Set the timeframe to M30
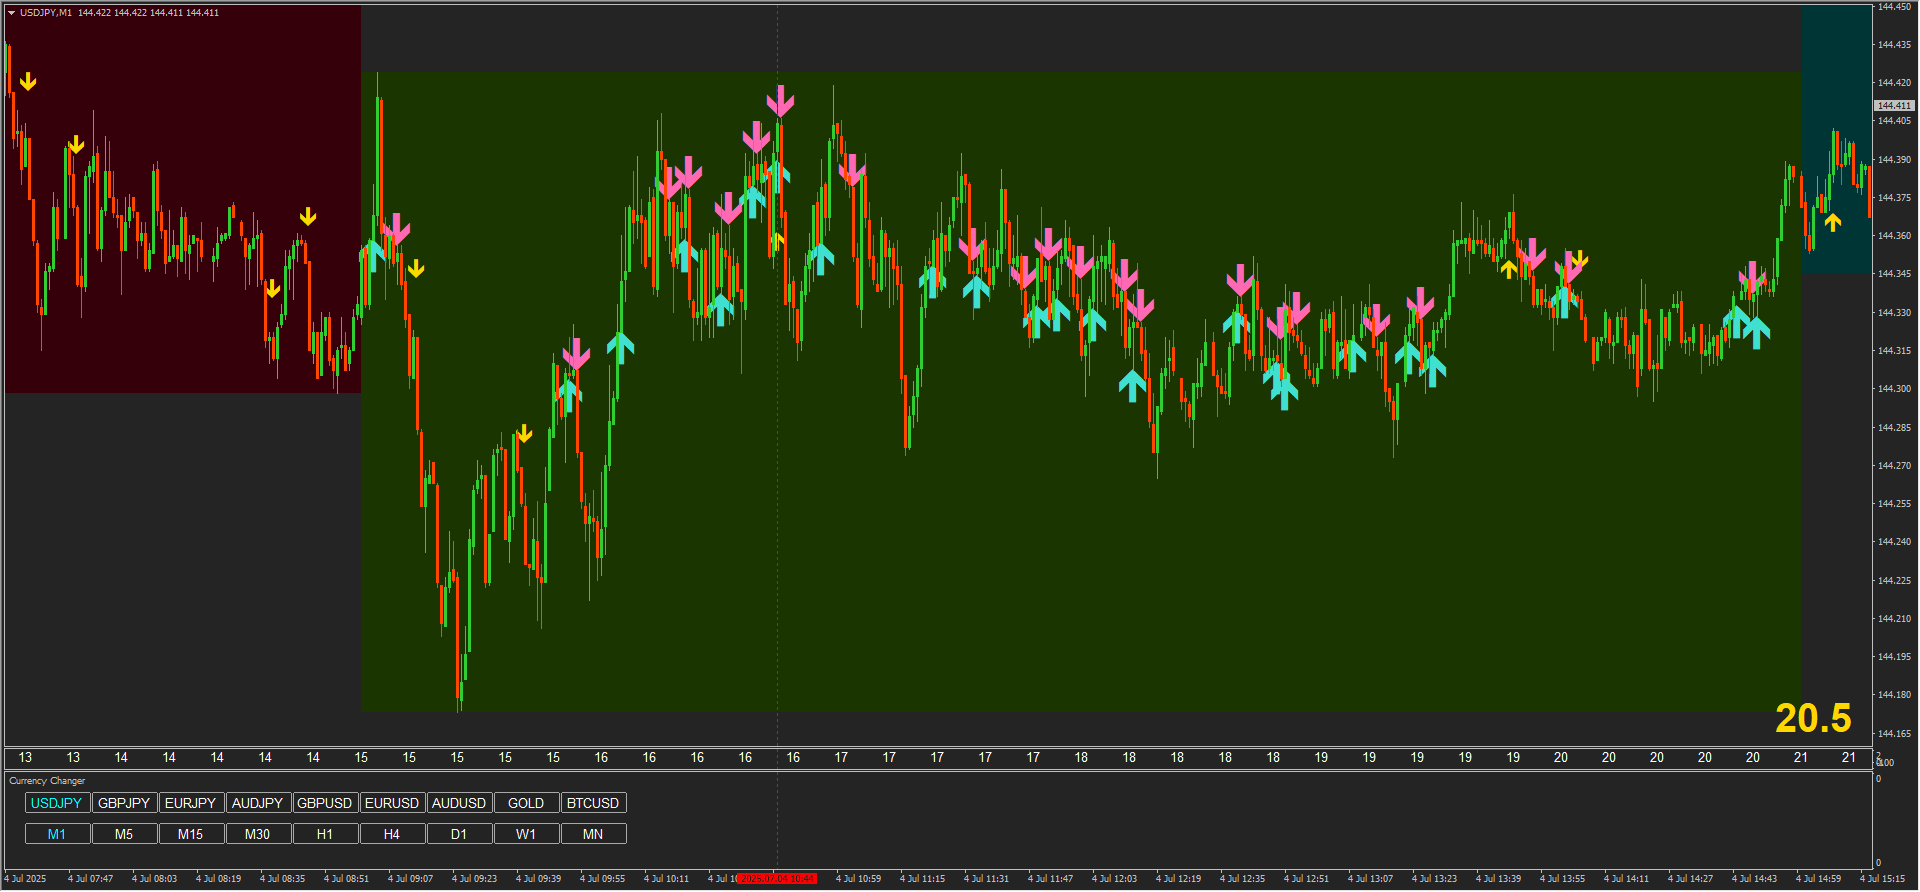This screenshot has height=892, width=1920. pos(258,834)
